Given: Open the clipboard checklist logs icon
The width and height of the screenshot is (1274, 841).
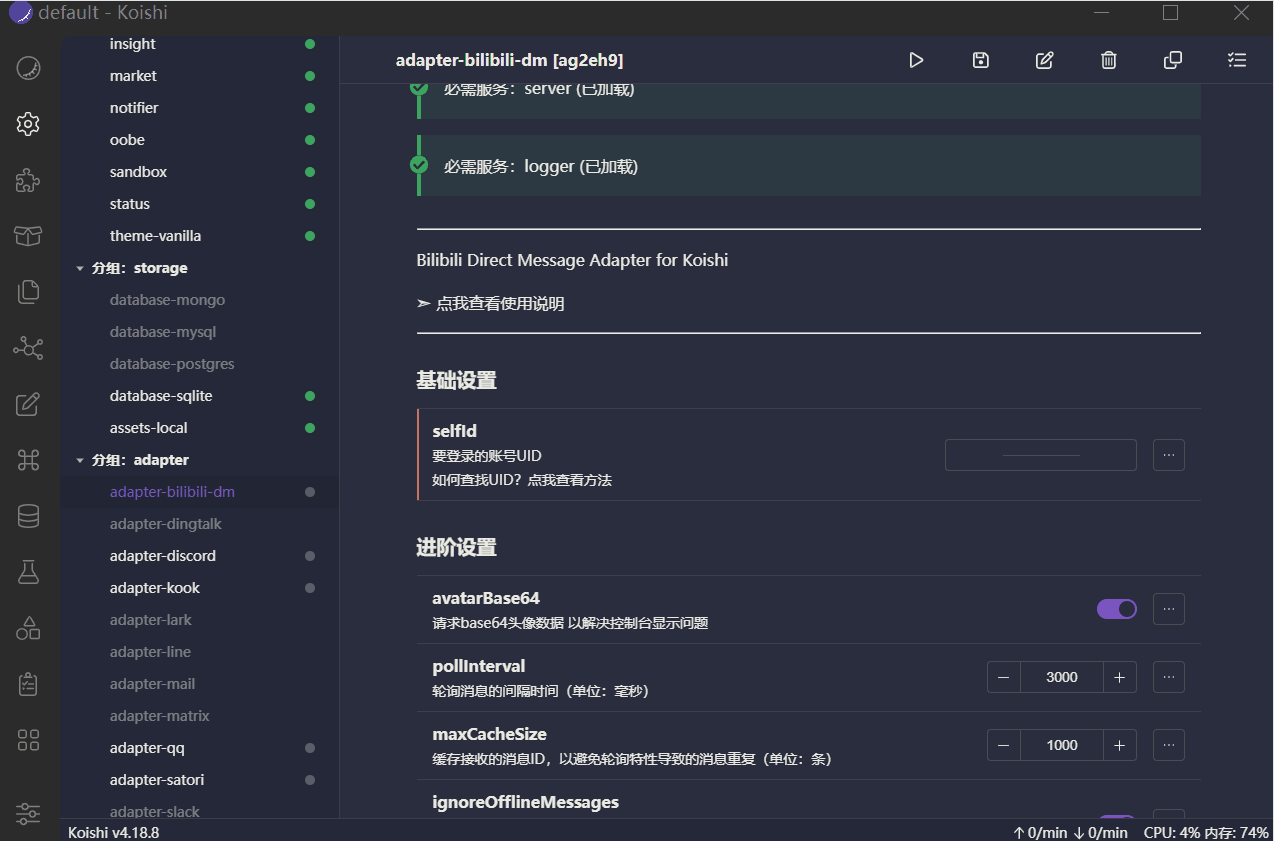Looking at the screenshot, I should [x=28, y=684].
